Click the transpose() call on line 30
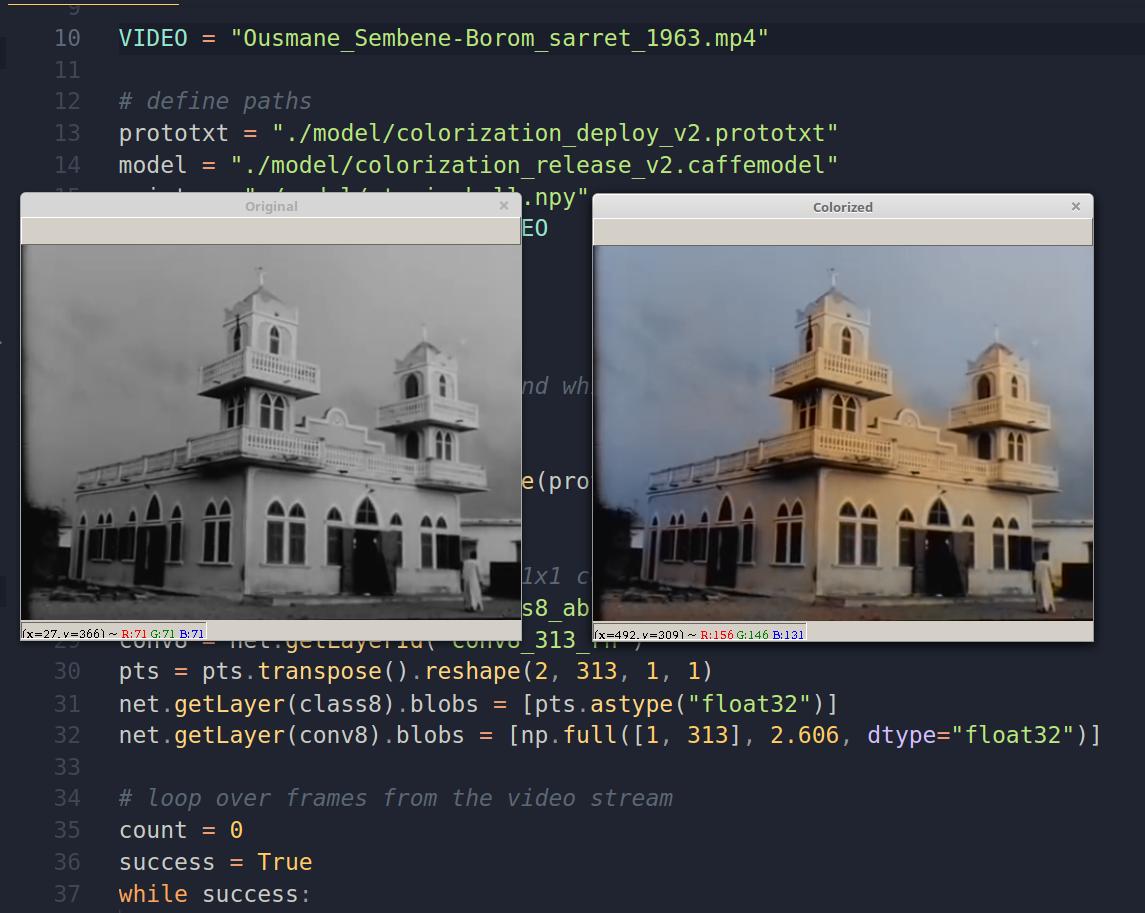Screen dimensions: 1145x913 (x=334, y=671)
